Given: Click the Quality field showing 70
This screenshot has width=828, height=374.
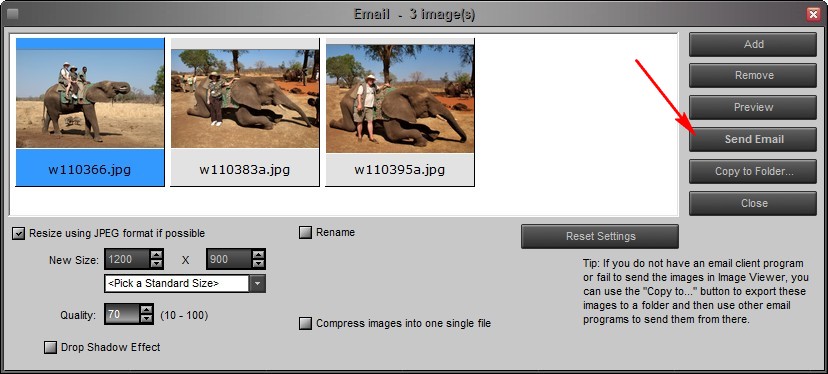Looking at the screenshot, I should click(x=122, y=314).
